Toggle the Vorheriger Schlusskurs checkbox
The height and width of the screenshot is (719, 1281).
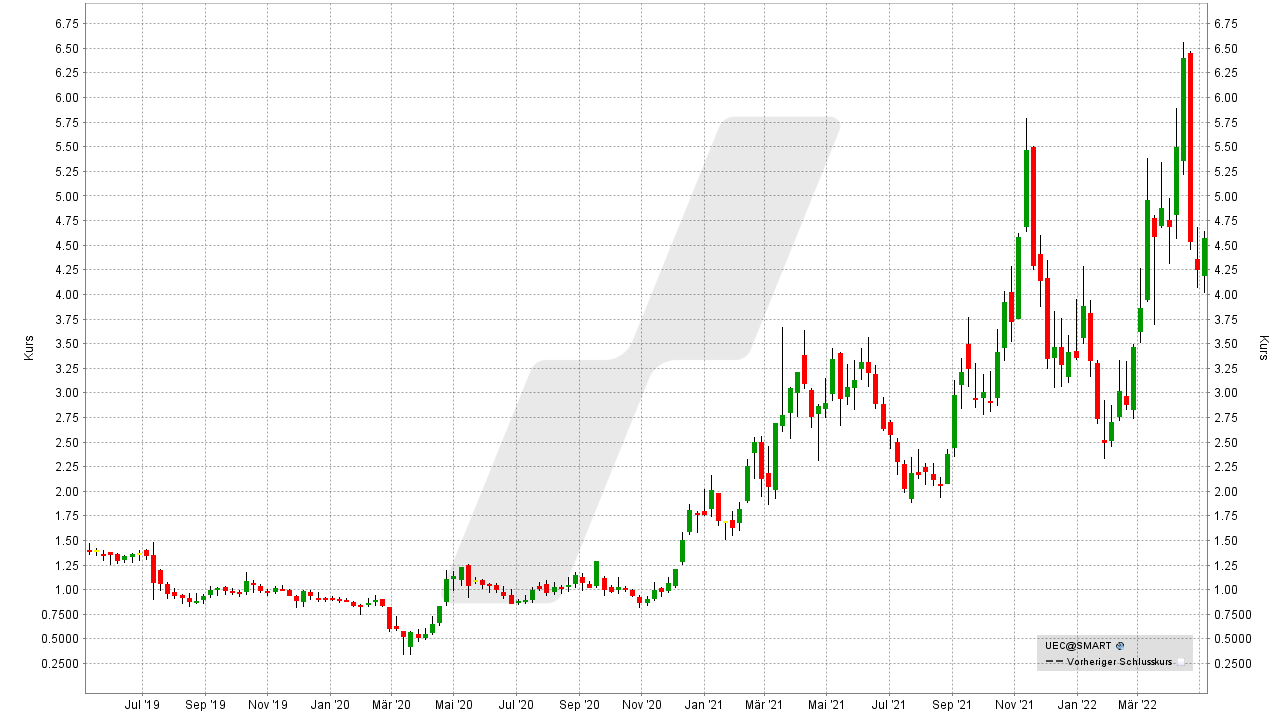point(1181,662)
